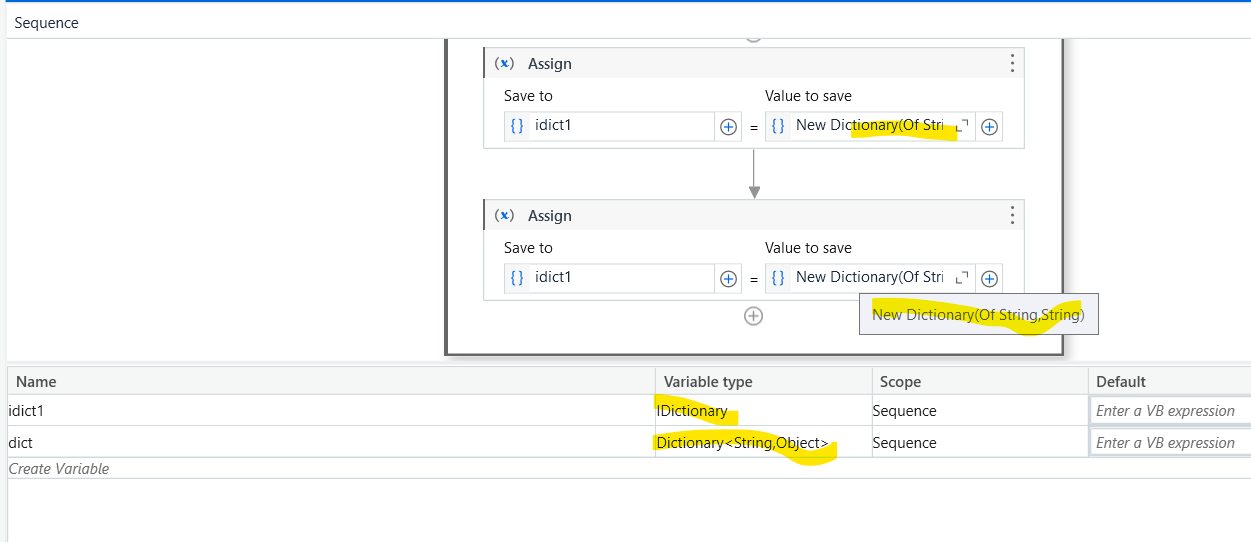1251x542 pixels.
Task: Click plus button beside second Save to field
Action: (x=728, y=279)
